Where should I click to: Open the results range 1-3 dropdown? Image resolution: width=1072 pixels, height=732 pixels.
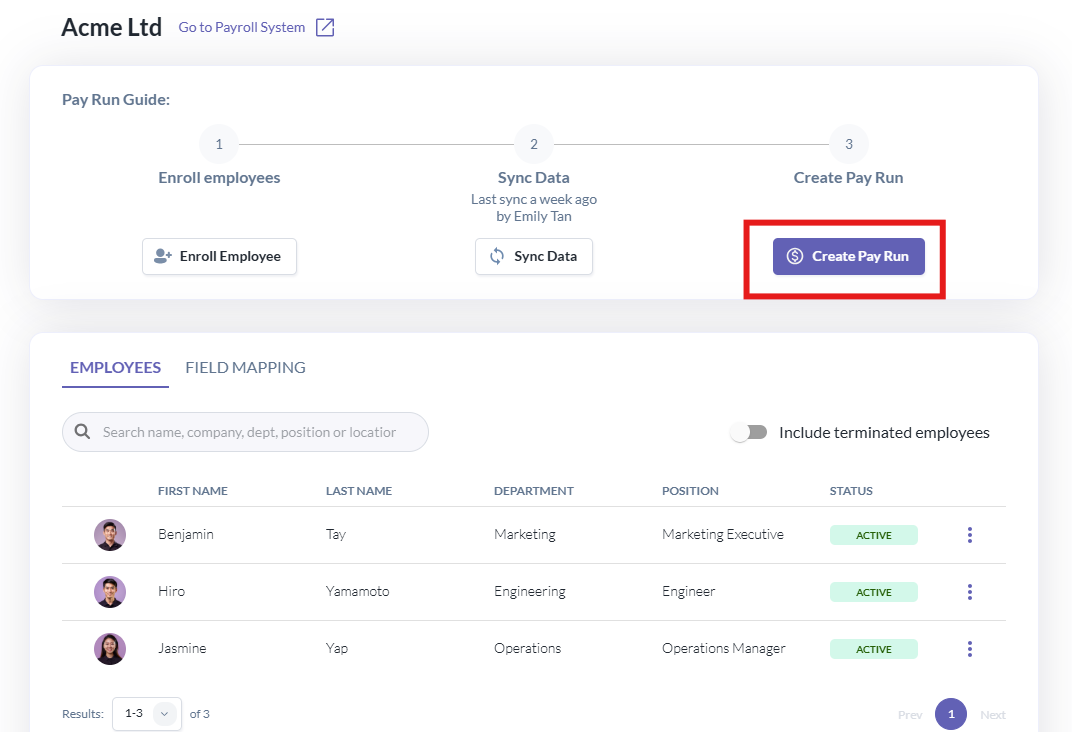pos(147,714)
